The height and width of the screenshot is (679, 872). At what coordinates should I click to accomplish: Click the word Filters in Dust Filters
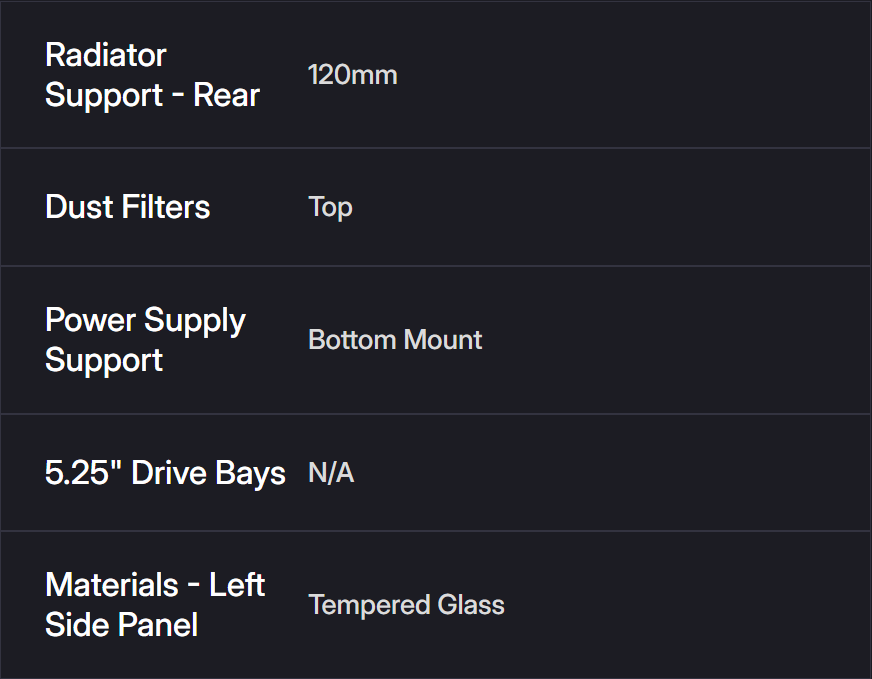pyautogui.click(x=166, y=207)
